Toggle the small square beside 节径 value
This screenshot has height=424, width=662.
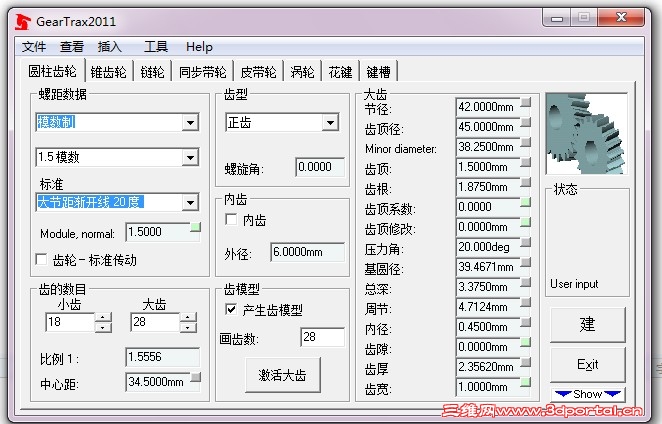tap(526, 102)
